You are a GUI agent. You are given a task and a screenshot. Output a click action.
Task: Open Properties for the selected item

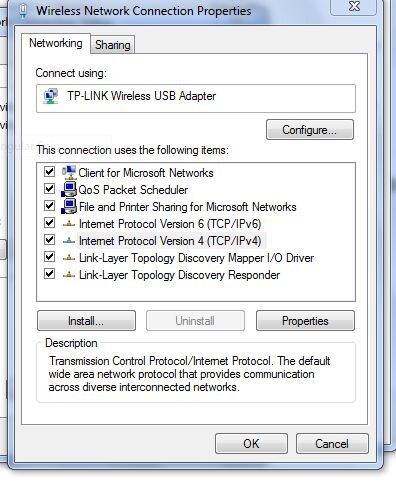(305, 321)
